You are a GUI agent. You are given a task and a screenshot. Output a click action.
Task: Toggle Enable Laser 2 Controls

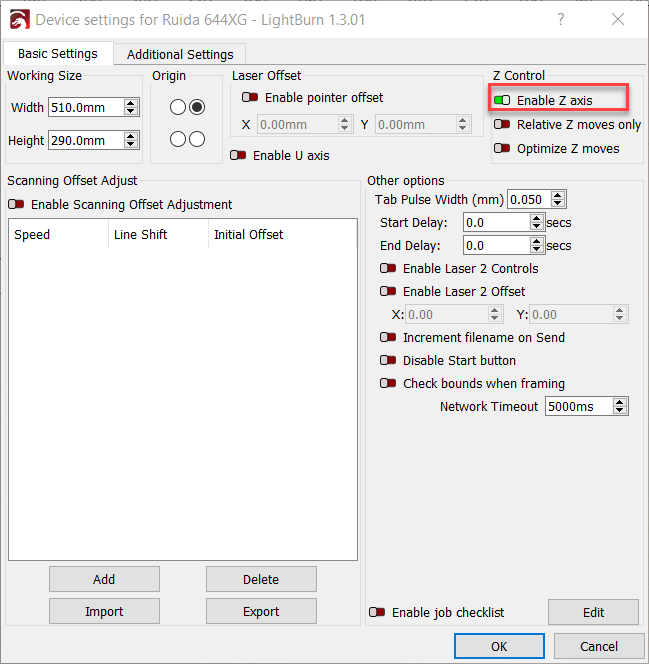(388, 268)
